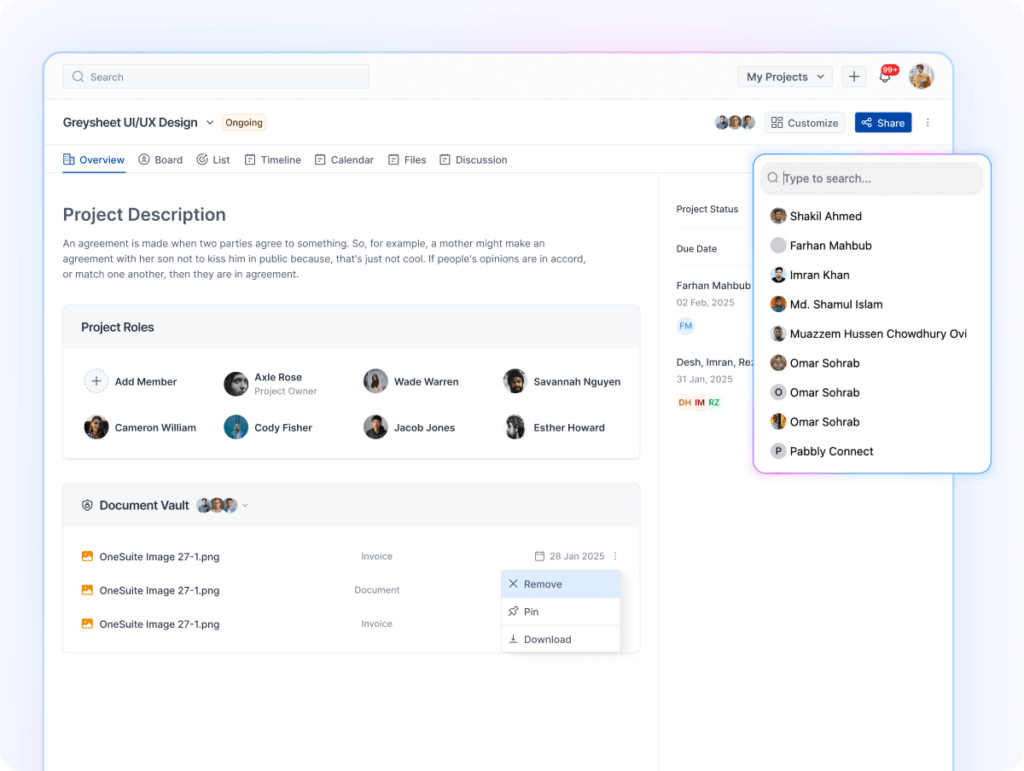Expand the Document Vault members chevron

pyautogui.click(x=246, y=505)
